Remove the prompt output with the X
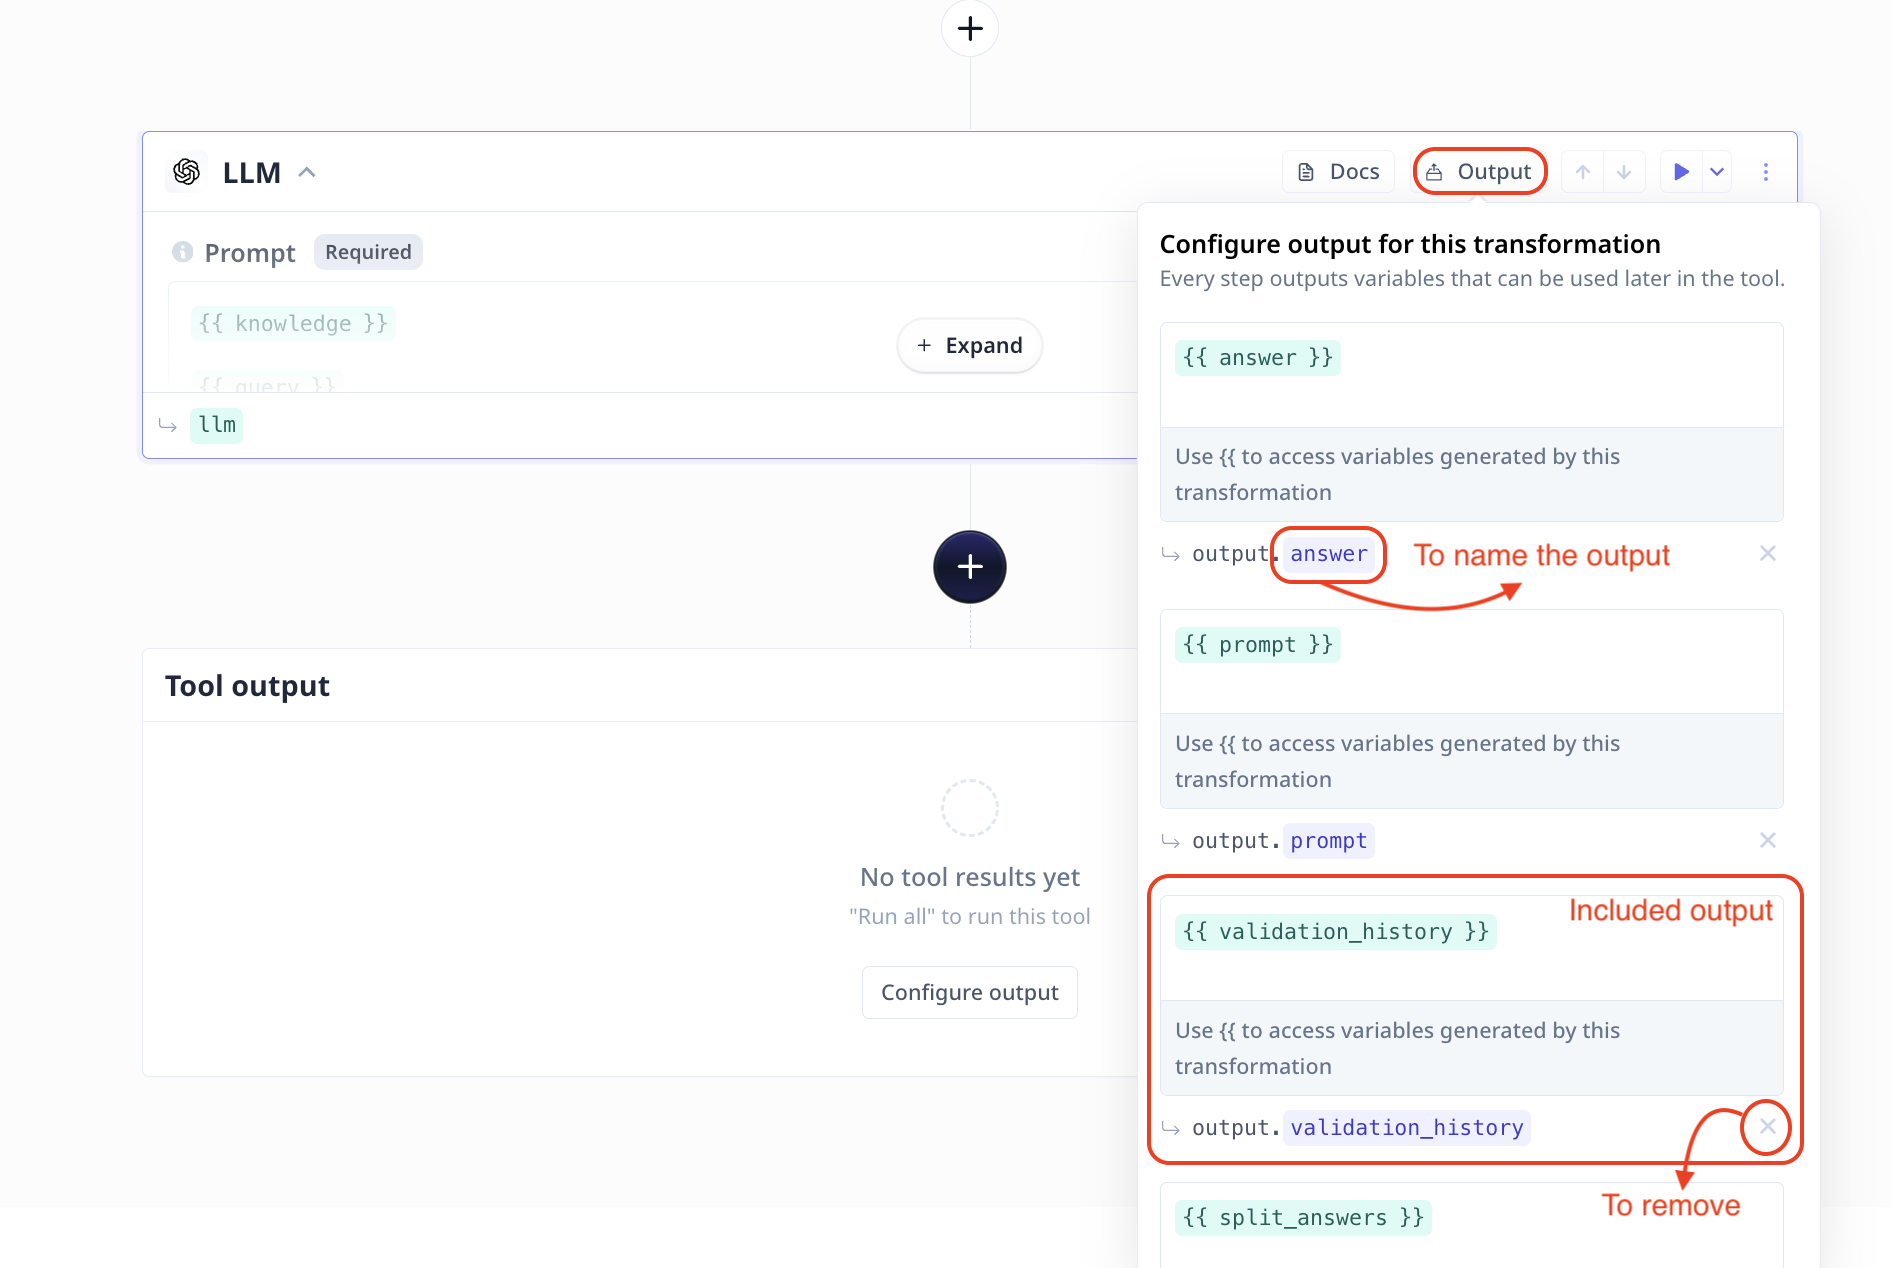Viewport: 1892px width, 1268px height. pyautogui.click(x=1767, y=840)
